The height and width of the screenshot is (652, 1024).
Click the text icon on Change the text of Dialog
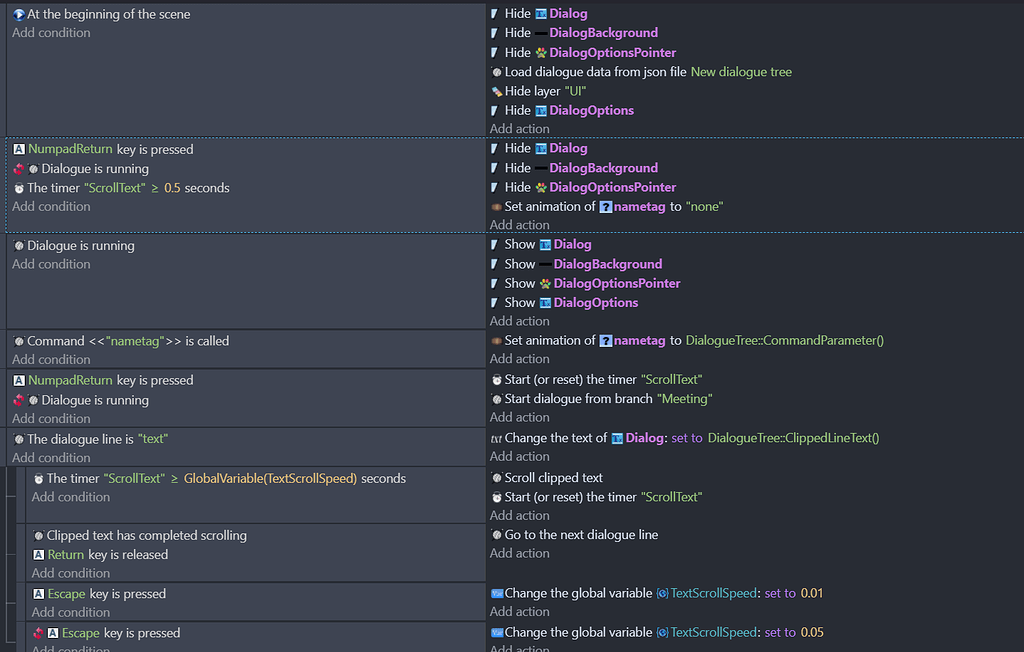click(496, 437)
